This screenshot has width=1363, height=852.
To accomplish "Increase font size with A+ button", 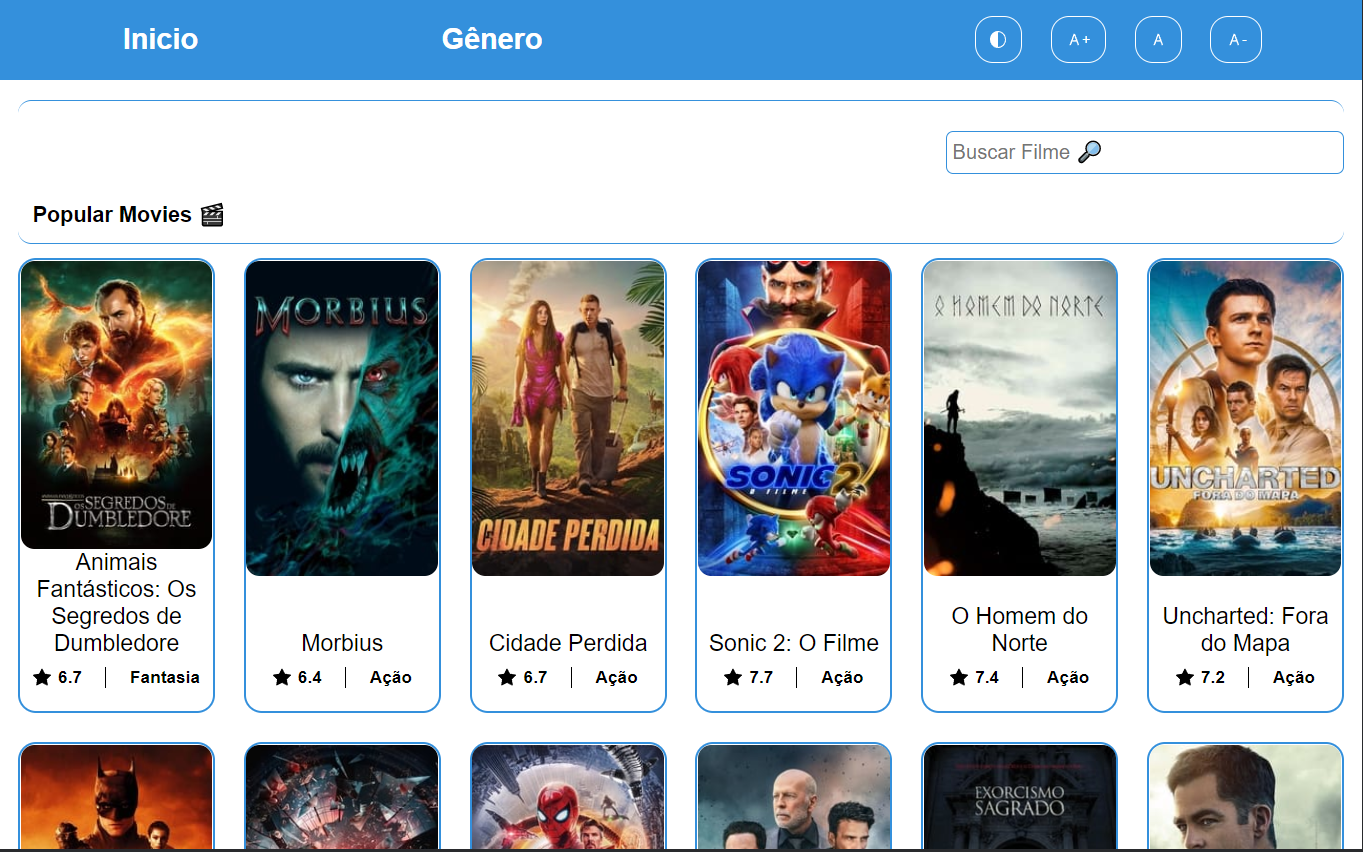I will pyautogui.click(x=1079, y=40).
